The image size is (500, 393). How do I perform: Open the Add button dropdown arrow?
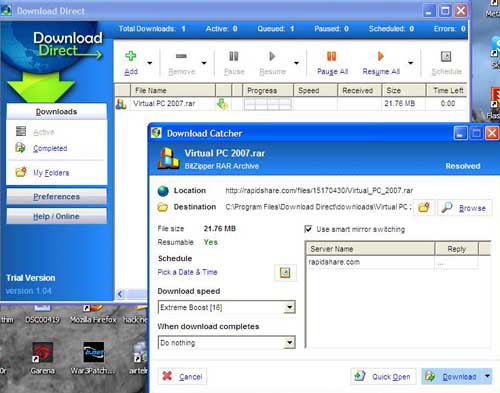pos(150,63)
